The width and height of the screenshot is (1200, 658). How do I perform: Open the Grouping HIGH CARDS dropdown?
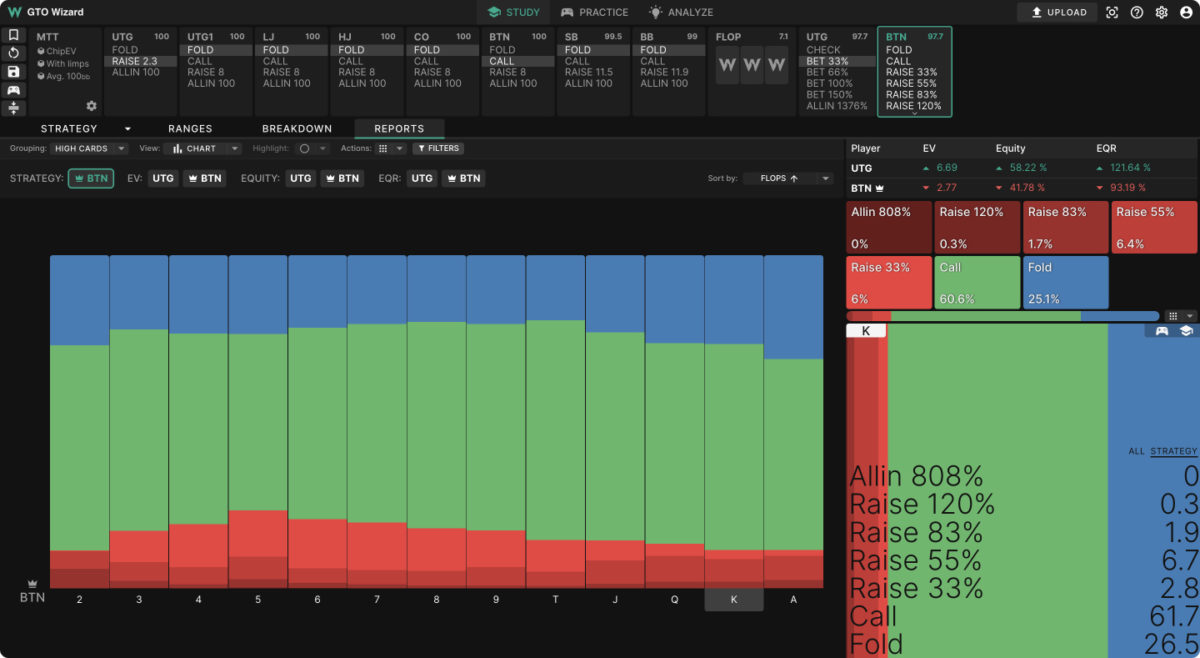tap(90, 148)
